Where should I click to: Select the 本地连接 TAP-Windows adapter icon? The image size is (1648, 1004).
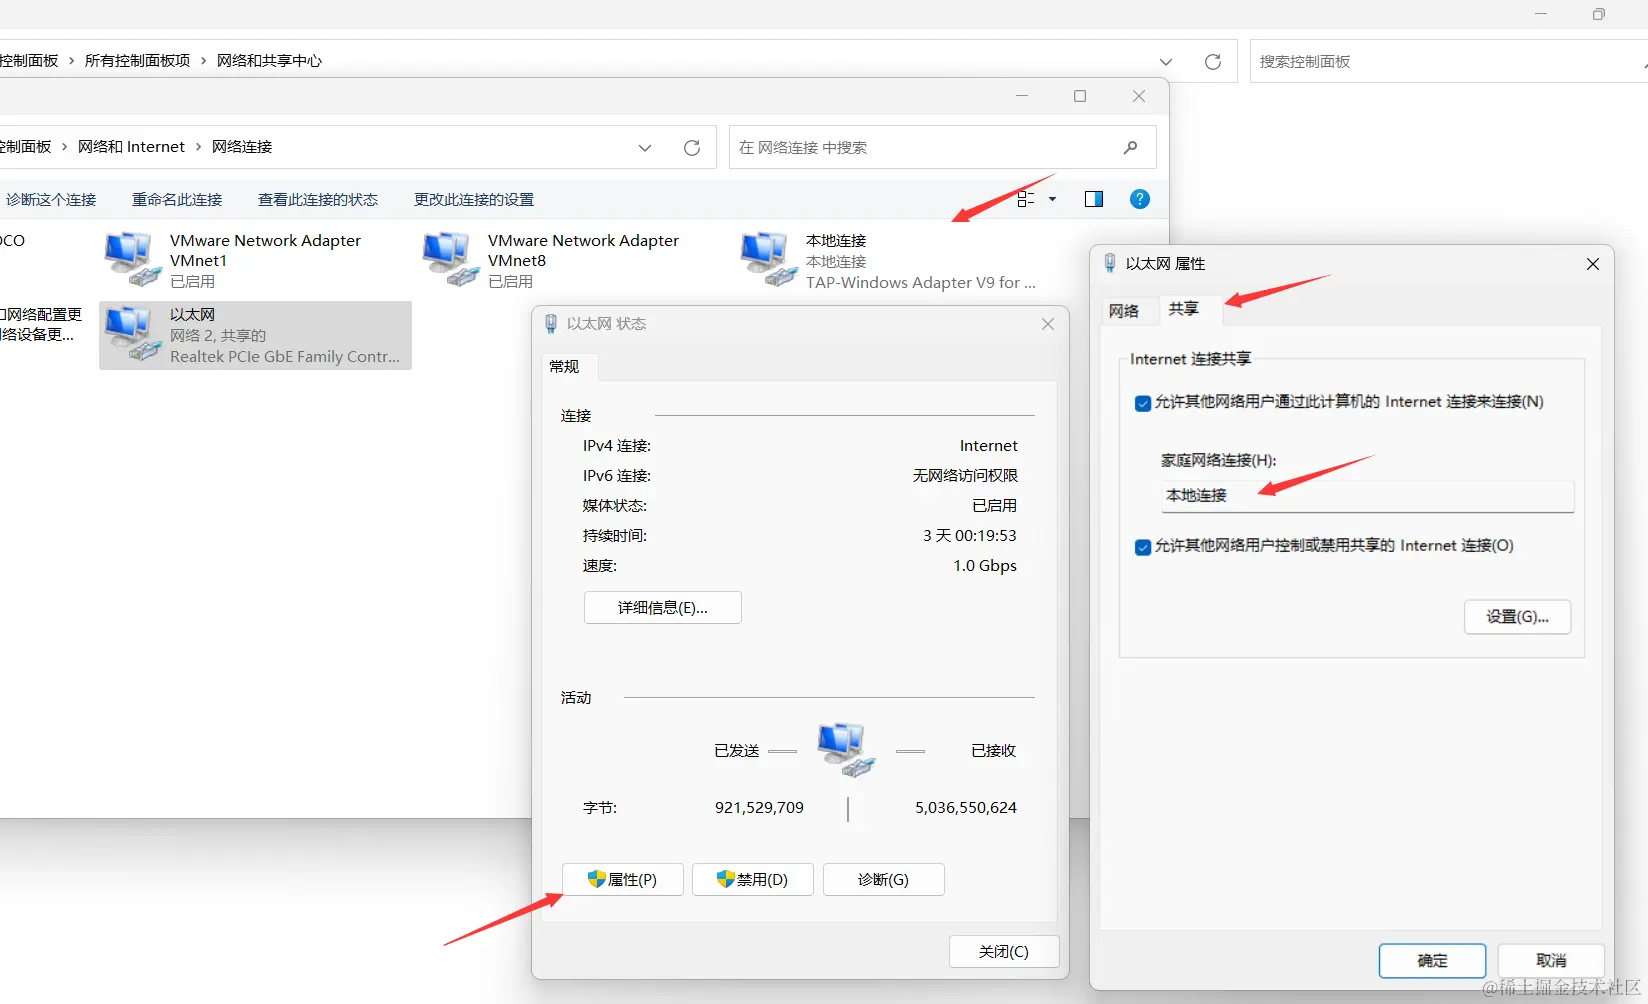pos(768,259)
